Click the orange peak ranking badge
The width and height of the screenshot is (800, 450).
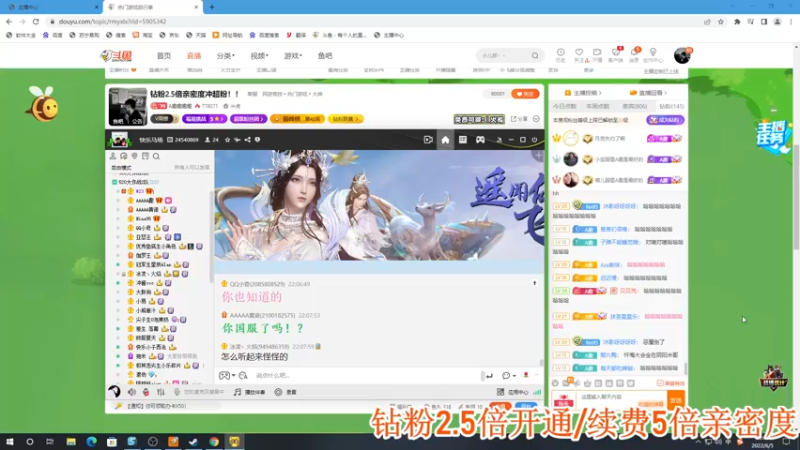click(298, 119)
